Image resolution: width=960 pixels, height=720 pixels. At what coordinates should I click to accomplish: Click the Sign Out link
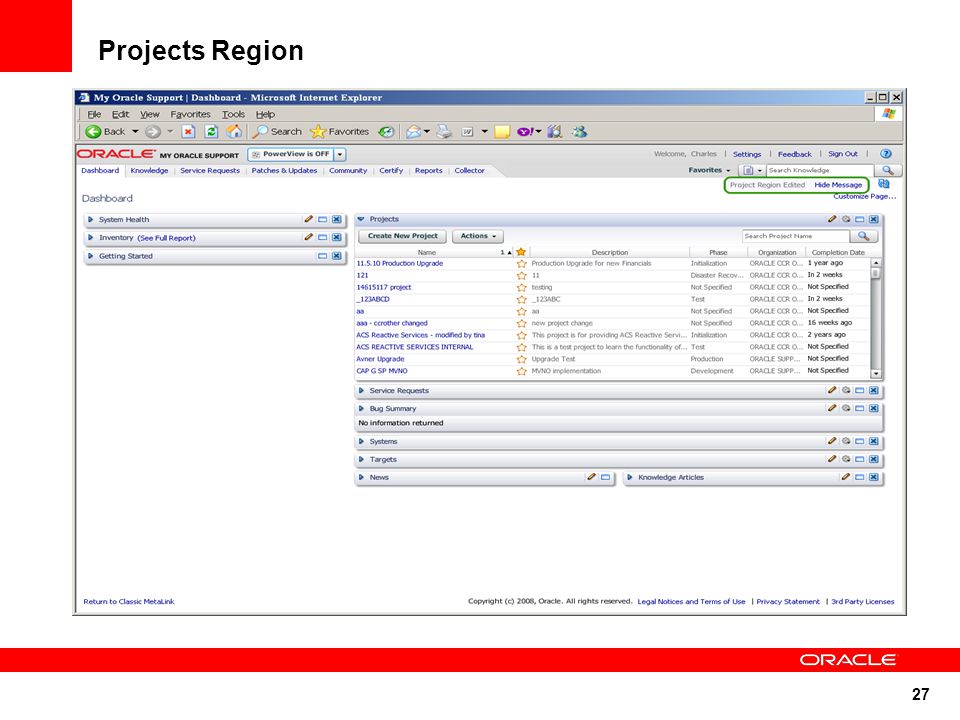coord(843,154)
